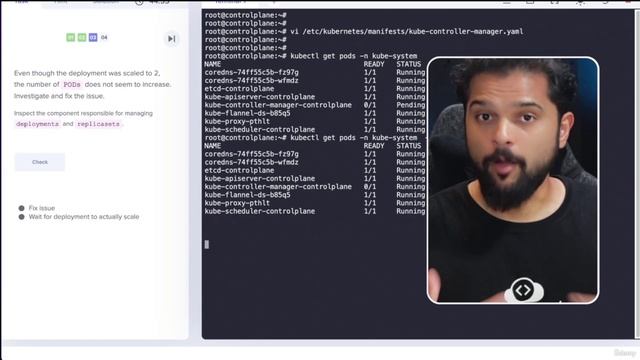Open question step 02
This screenshot has height=360, width=640.
[82, 38]
